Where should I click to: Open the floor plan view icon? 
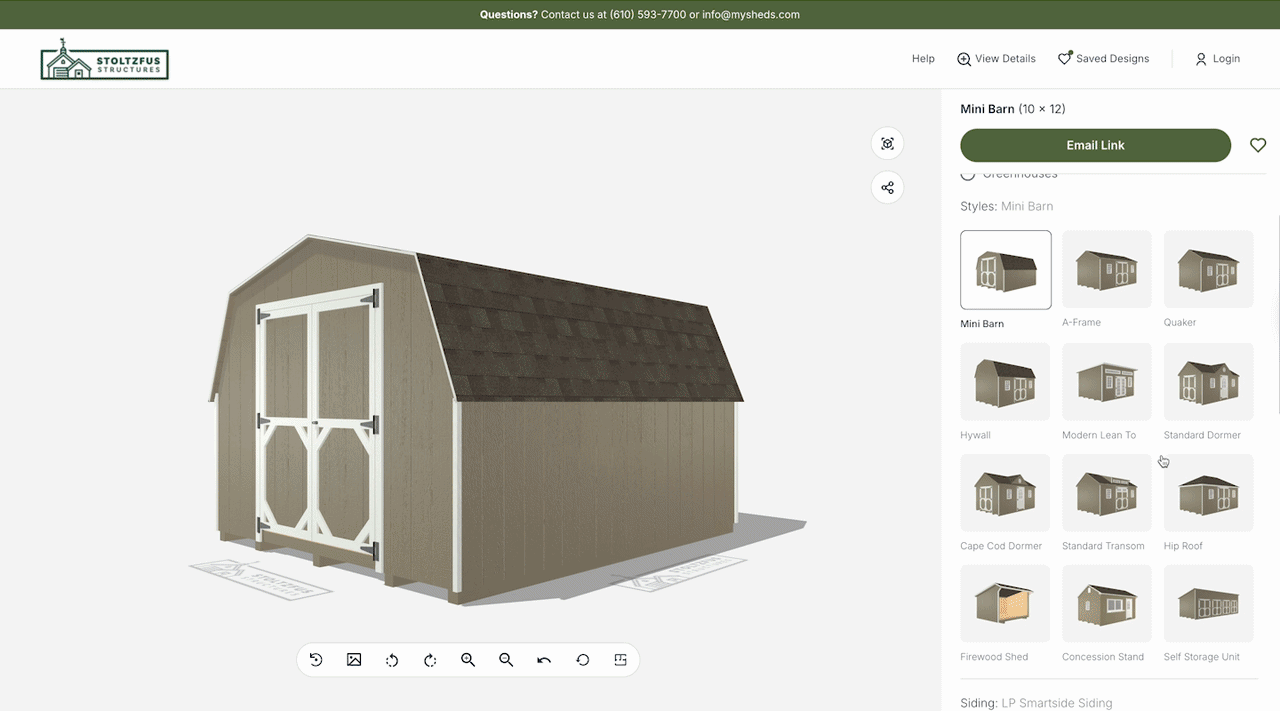(620, 660)
